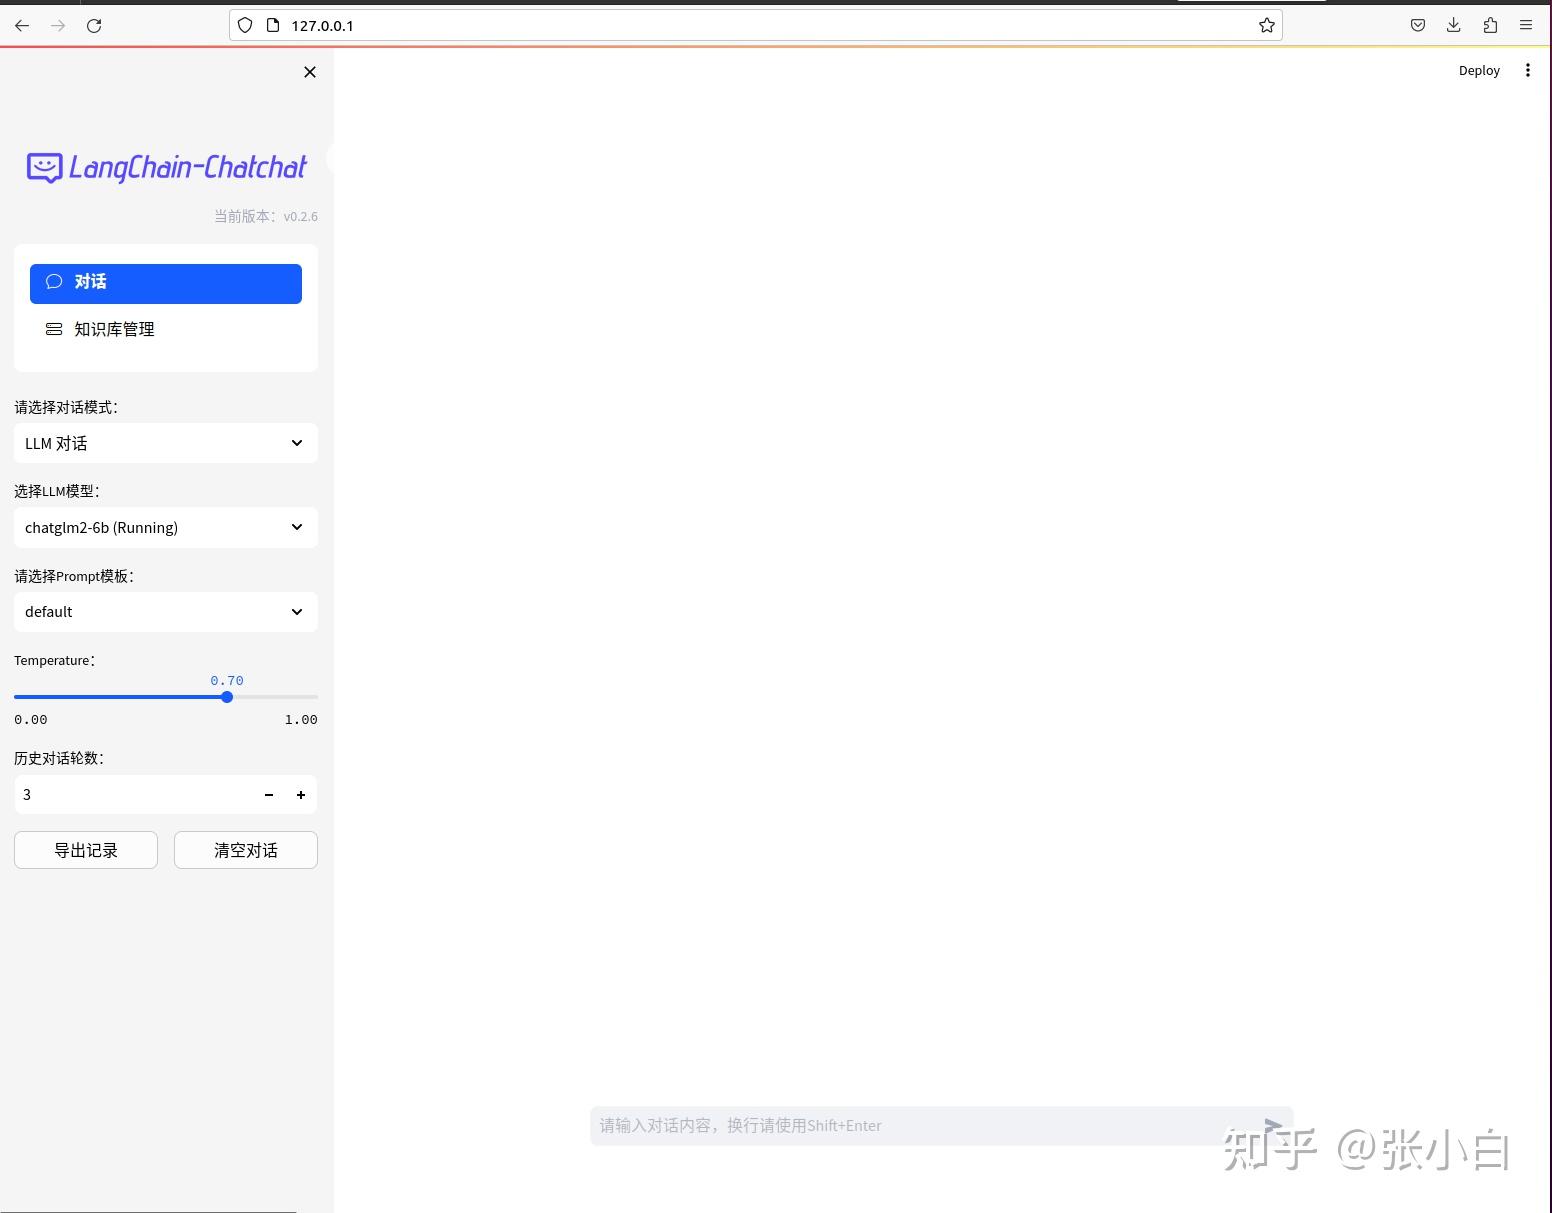This screenshot has width=1552, height=1213.
Task: Reload the page with the refresh icon
Action: pos(94,25)
